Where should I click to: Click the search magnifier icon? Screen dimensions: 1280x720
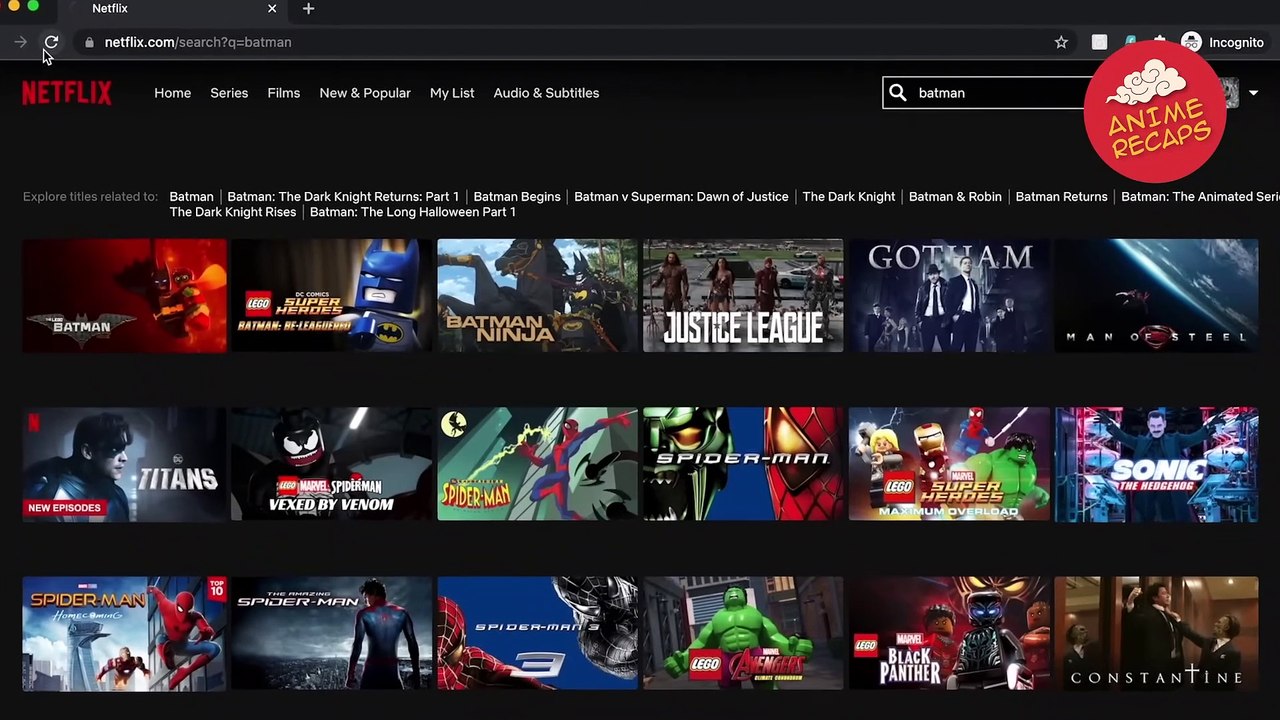(898, 93)
